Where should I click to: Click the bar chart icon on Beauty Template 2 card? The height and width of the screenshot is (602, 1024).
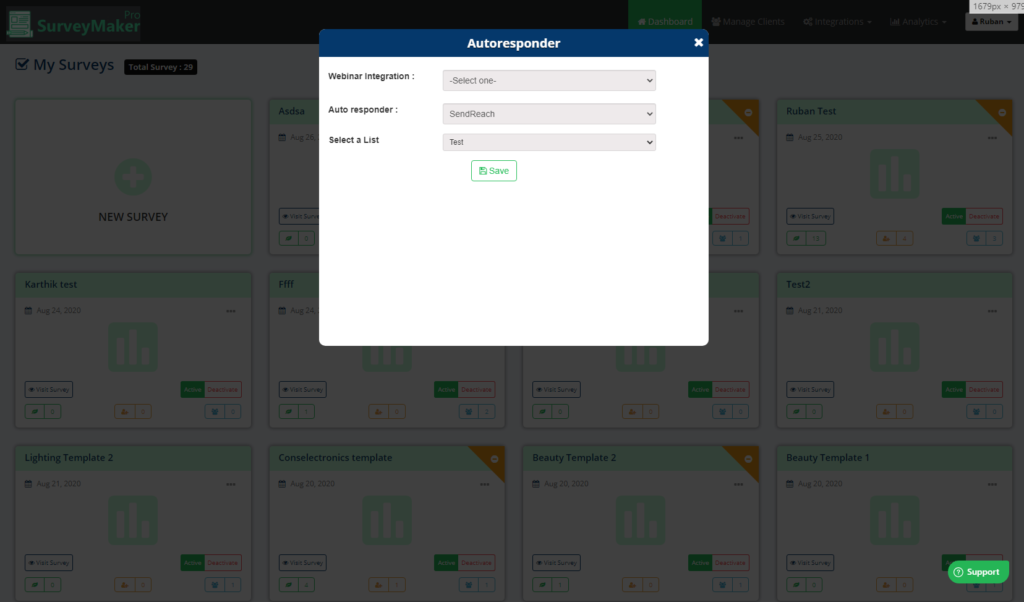[641, 520]
